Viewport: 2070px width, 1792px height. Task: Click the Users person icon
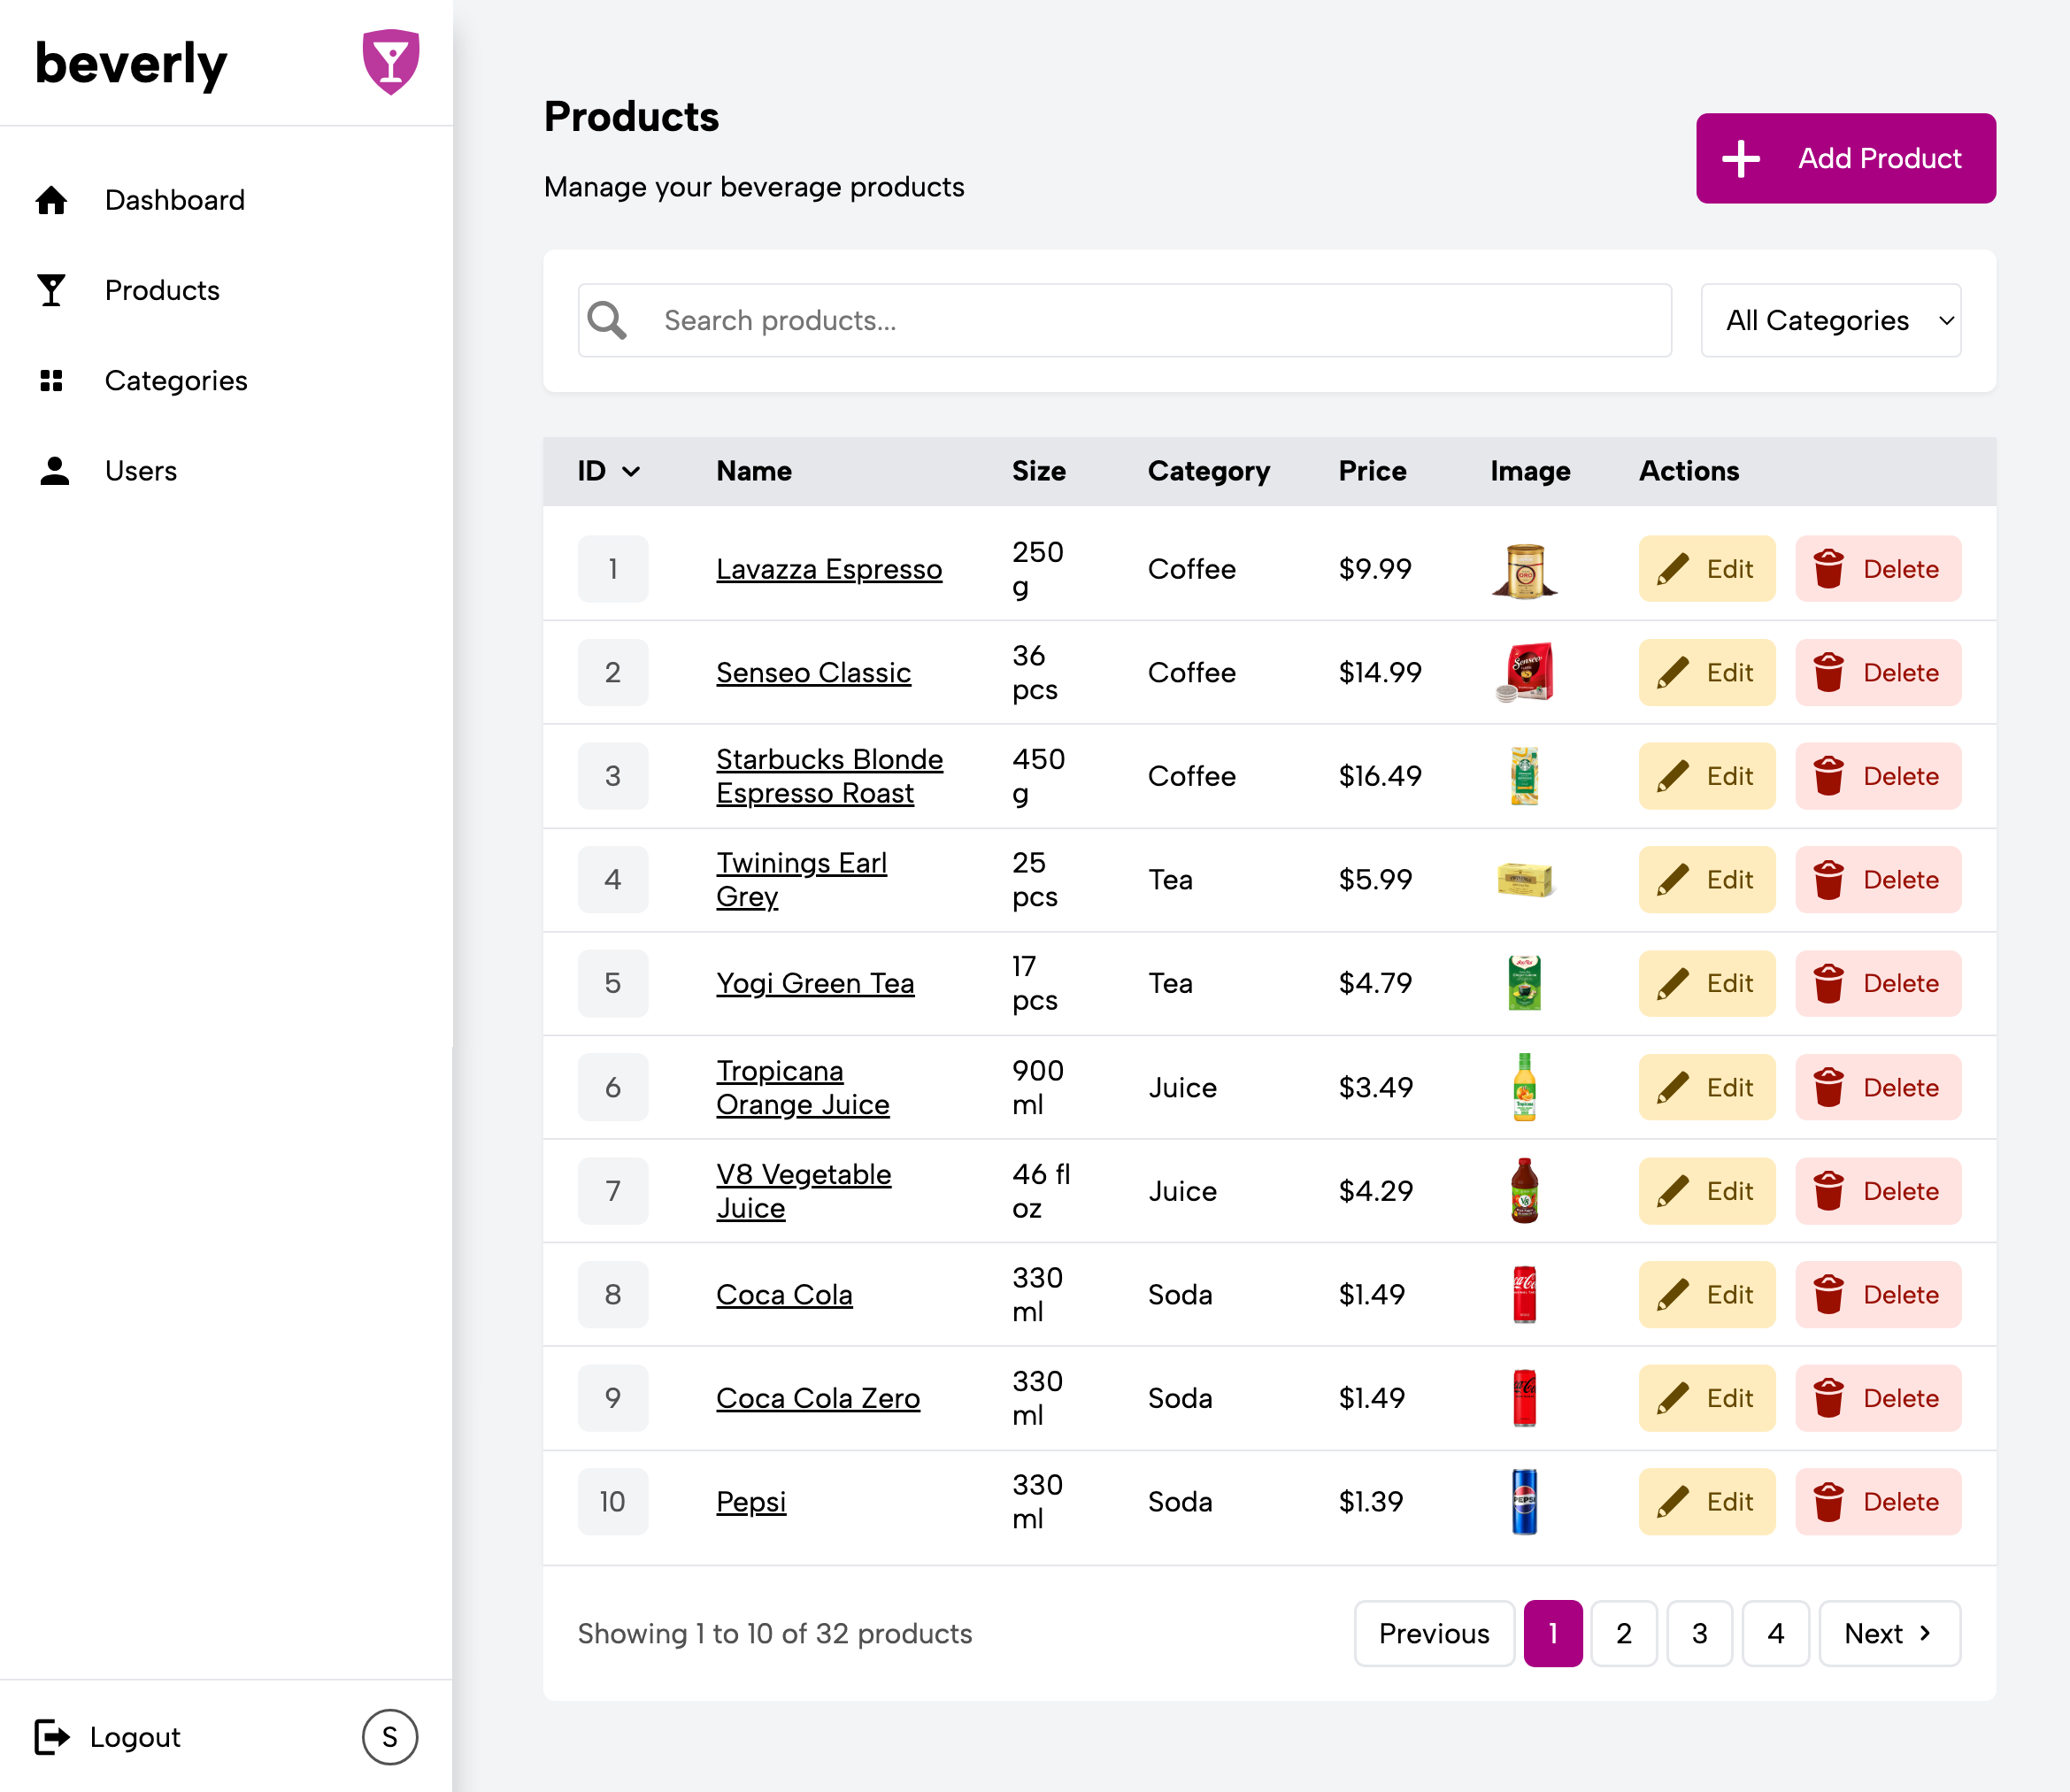54,471
